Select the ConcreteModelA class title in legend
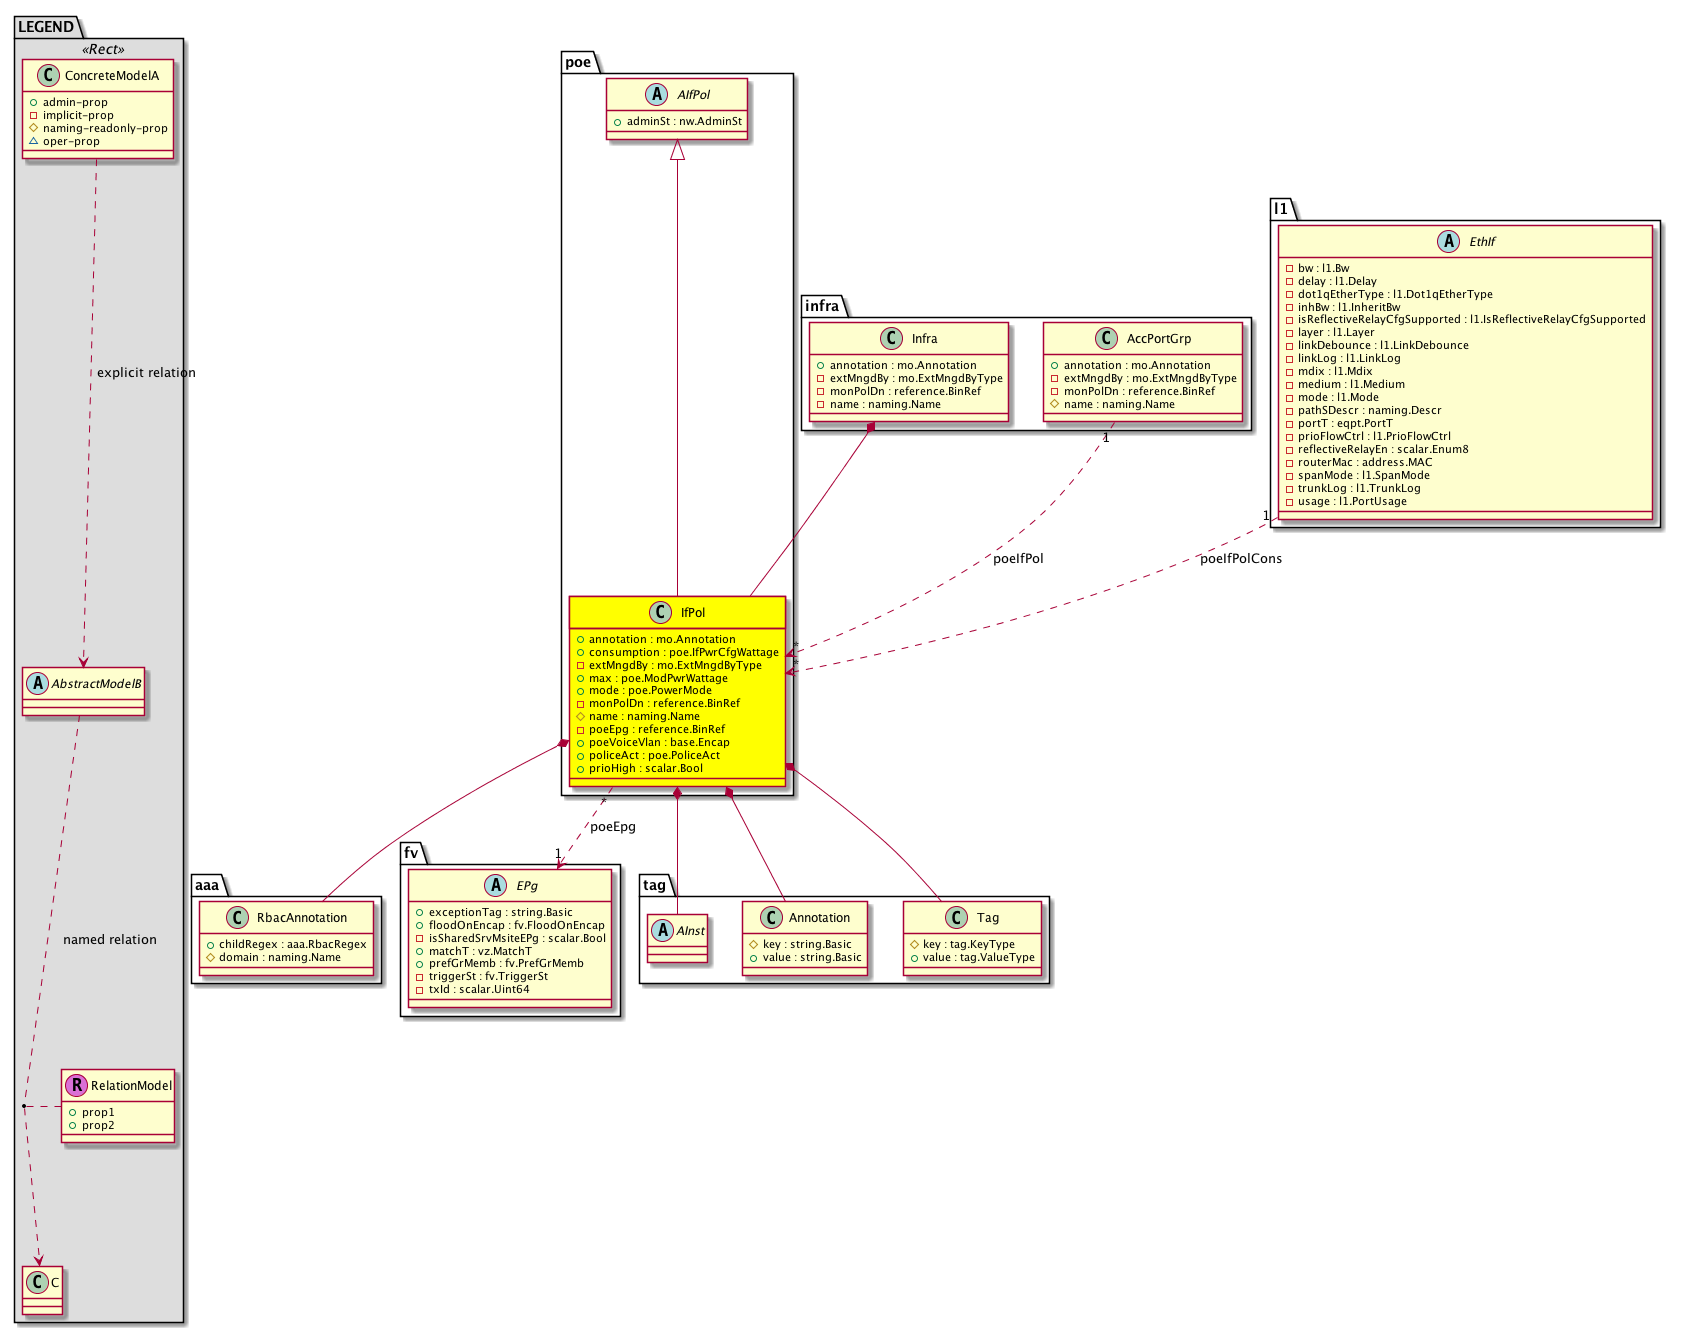The height and width of the screenshot is (1333, 1681). pyautogui.click(x=111, y=75)
